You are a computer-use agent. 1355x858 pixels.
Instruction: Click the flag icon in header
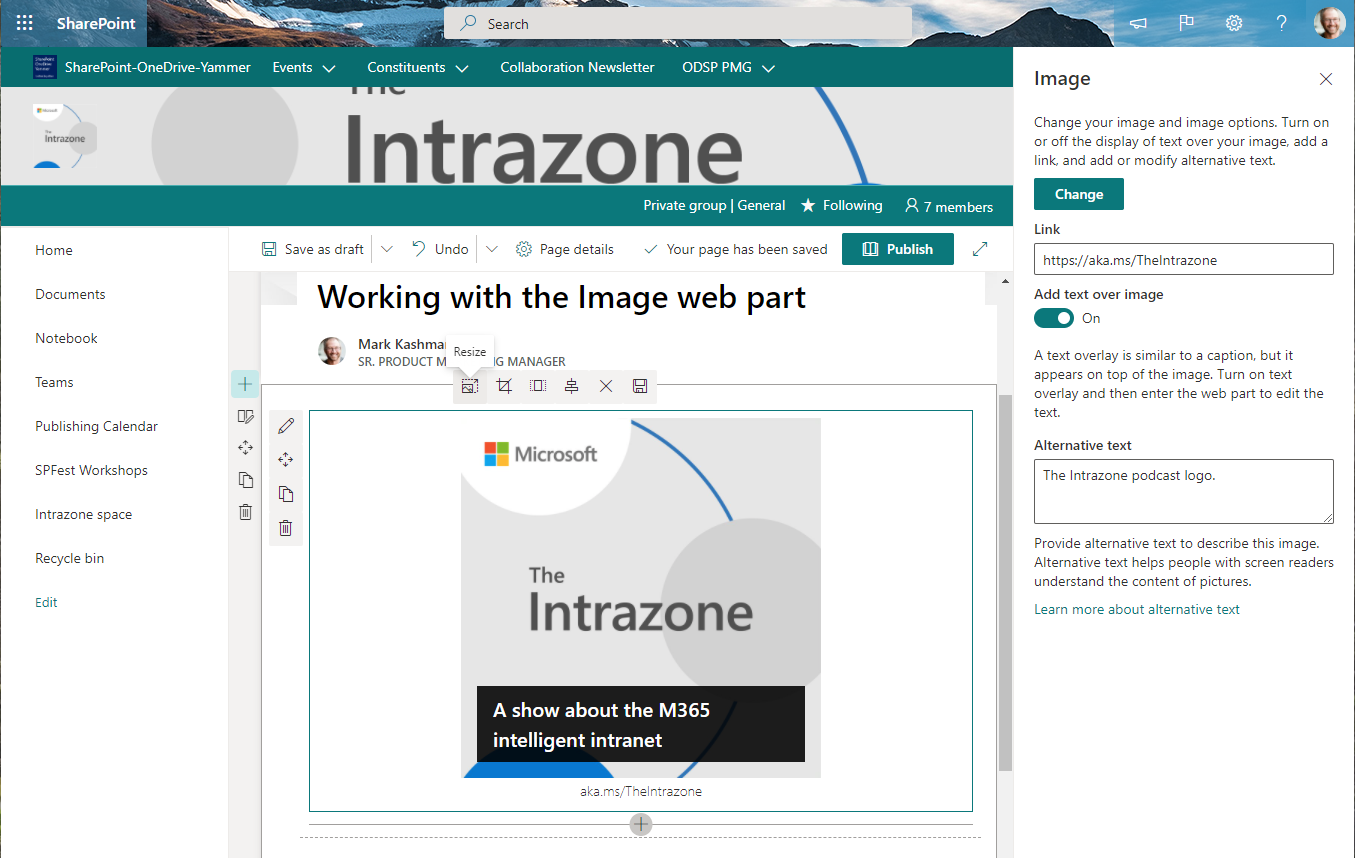pyautogui.click(x=1186, y=23)
